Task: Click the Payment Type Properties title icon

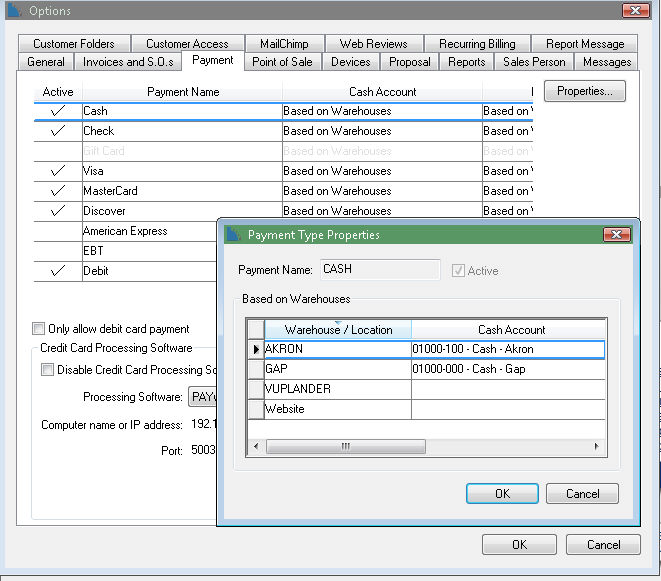Action: (x=233, y=235)
